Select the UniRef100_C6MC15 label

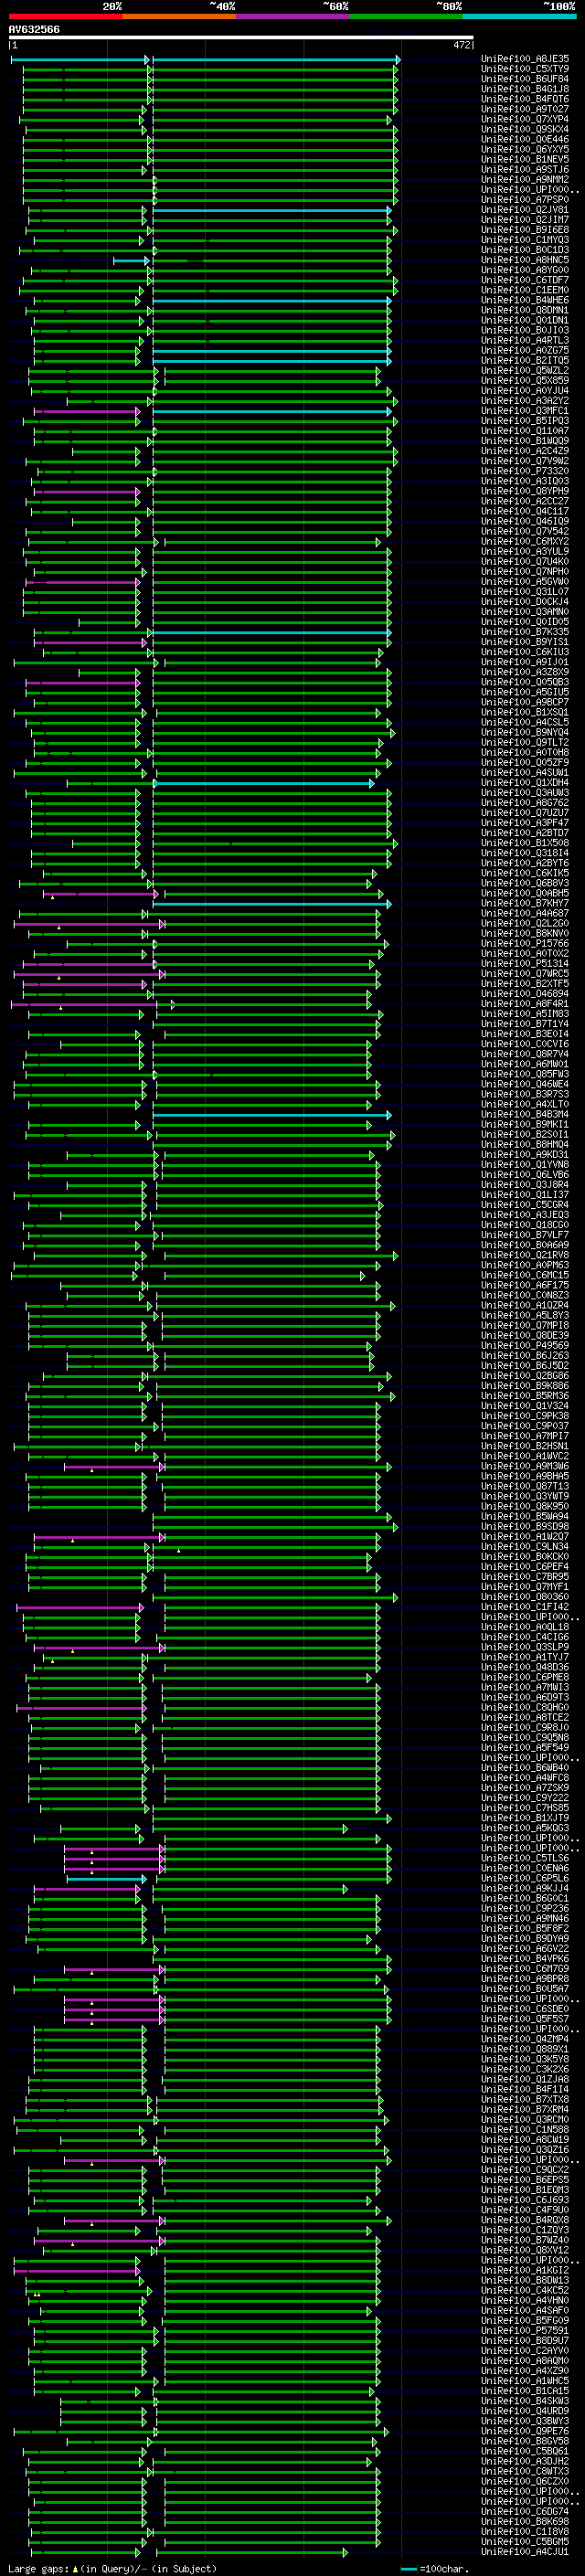coord(525,1275)
